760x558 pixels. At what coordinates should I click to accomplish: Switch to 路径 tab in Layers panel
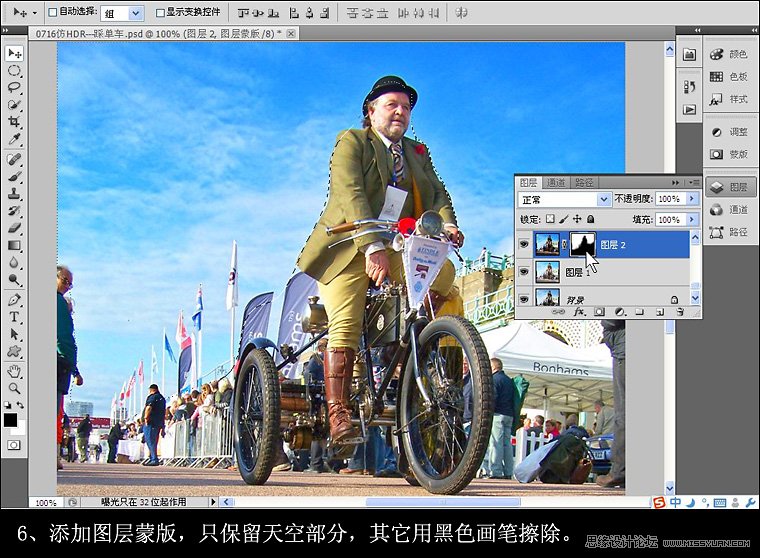pyautogui.click(x=584, y=183)
